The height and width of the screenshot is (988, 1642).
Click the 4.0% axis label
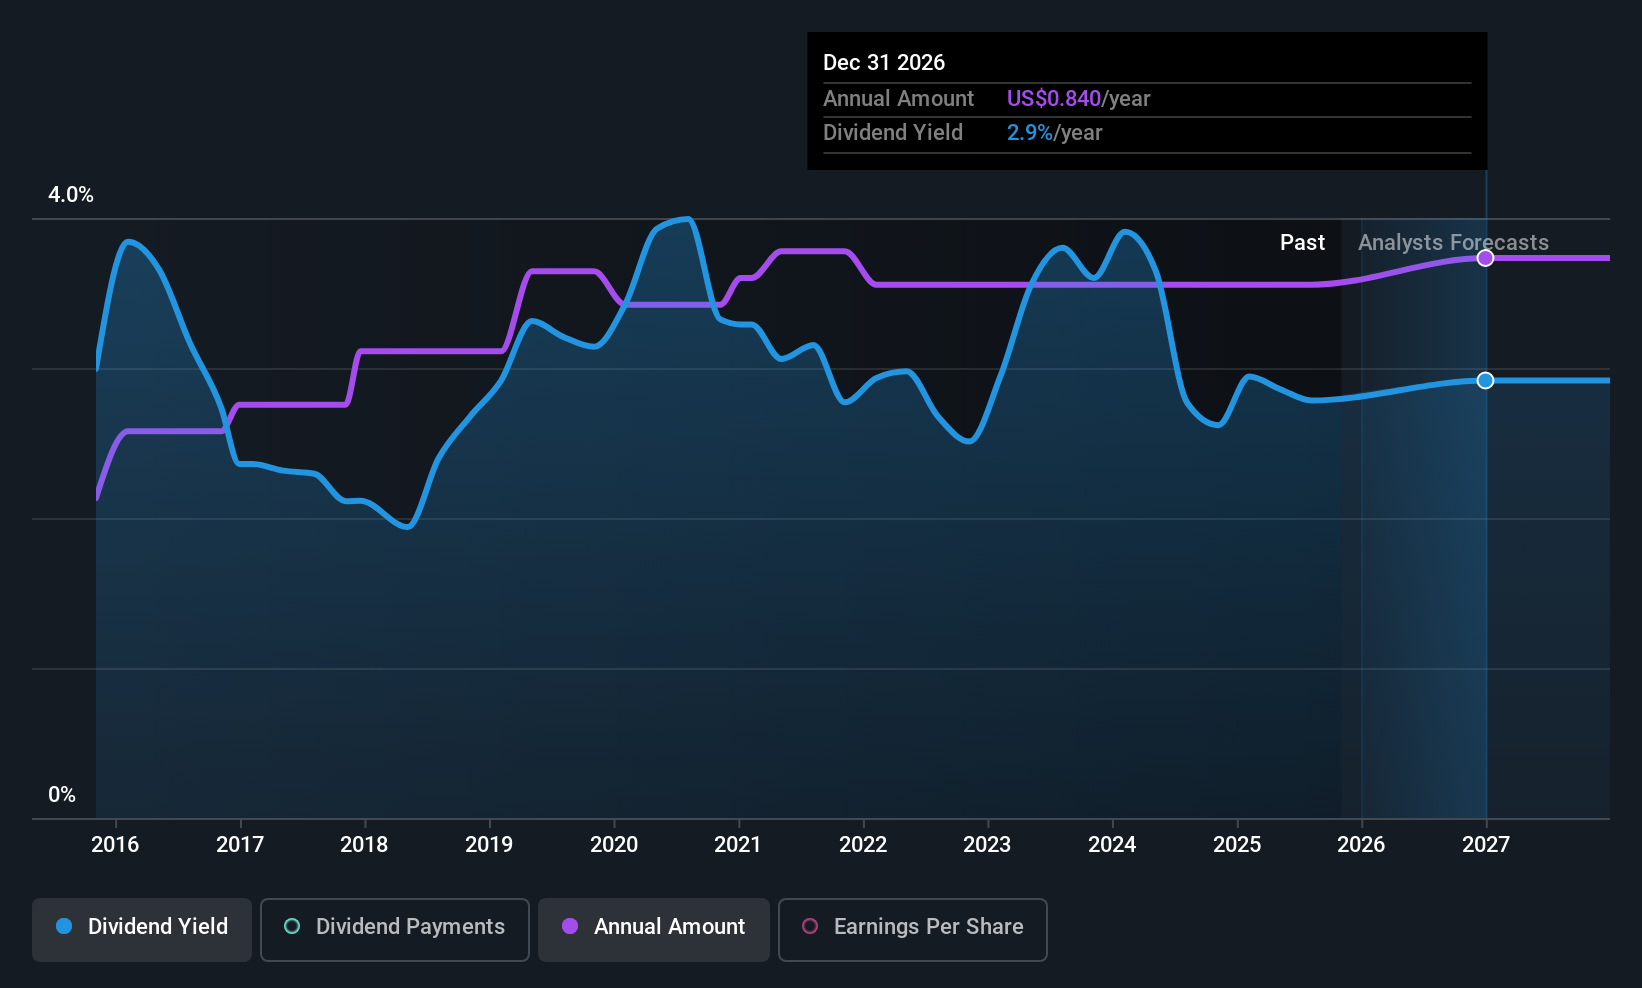[70, 195]
